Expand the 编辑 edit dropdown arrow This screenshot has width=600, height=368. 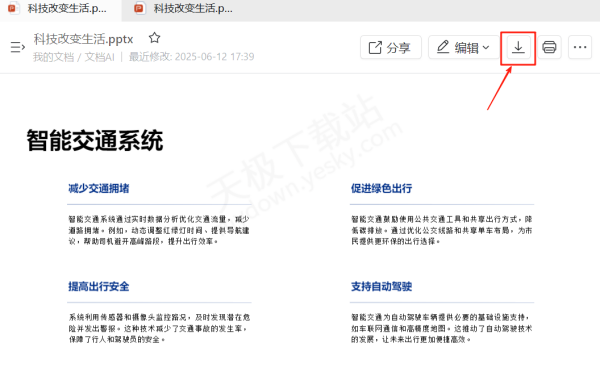click(x=486, y=47)
